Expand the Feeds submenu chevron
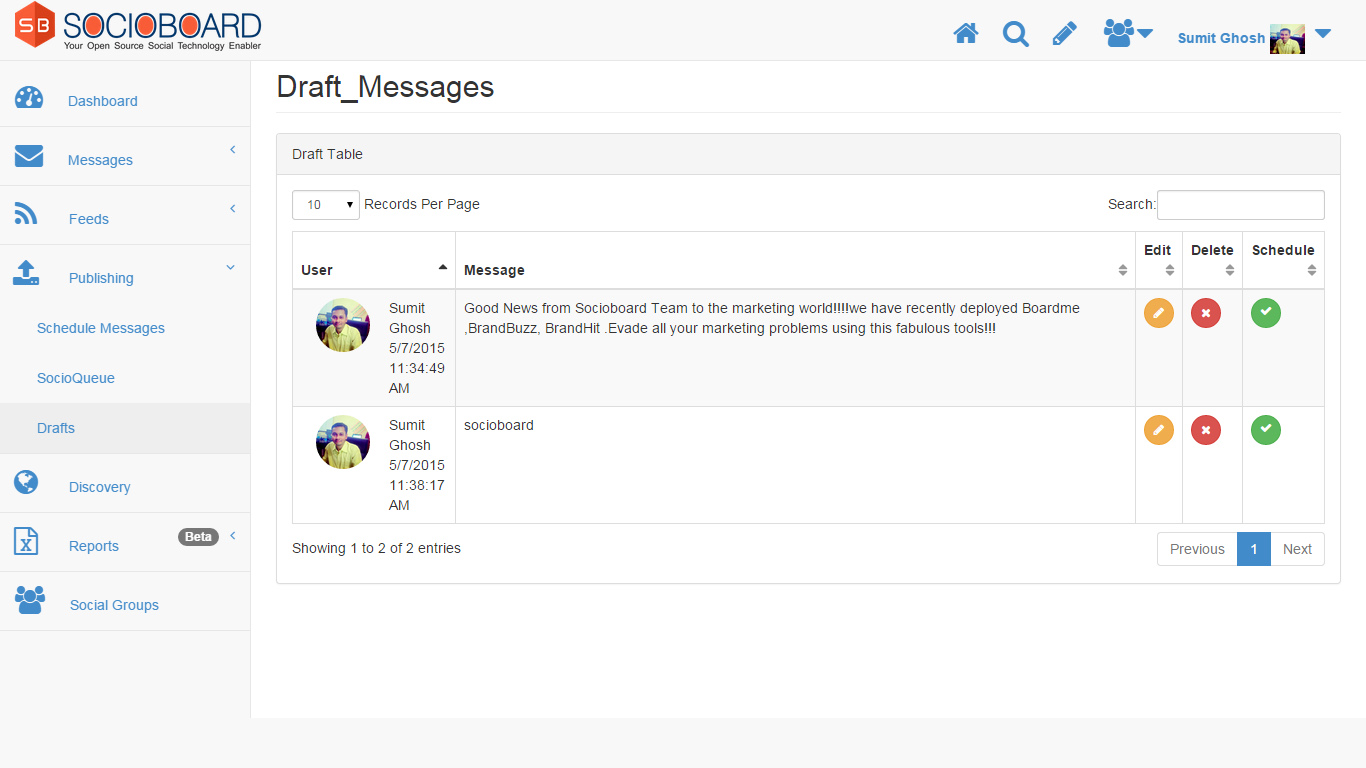Viewport: 1366px width, 768px height. coord(233,208)
